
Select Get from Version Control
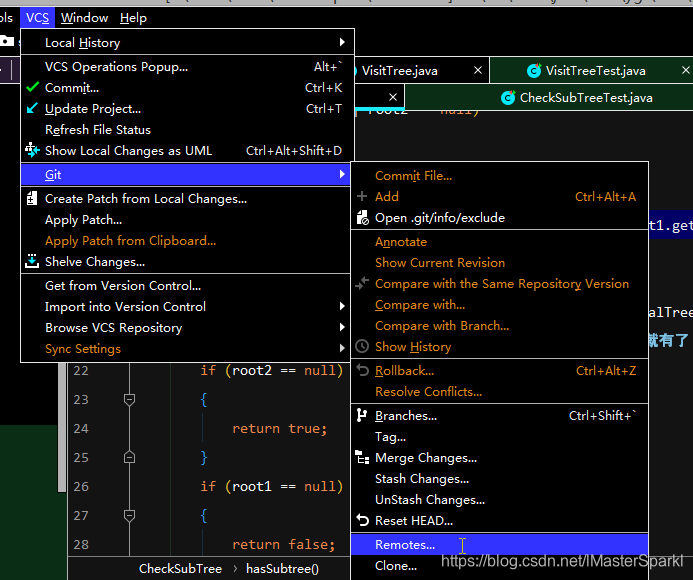coord(186,286)
